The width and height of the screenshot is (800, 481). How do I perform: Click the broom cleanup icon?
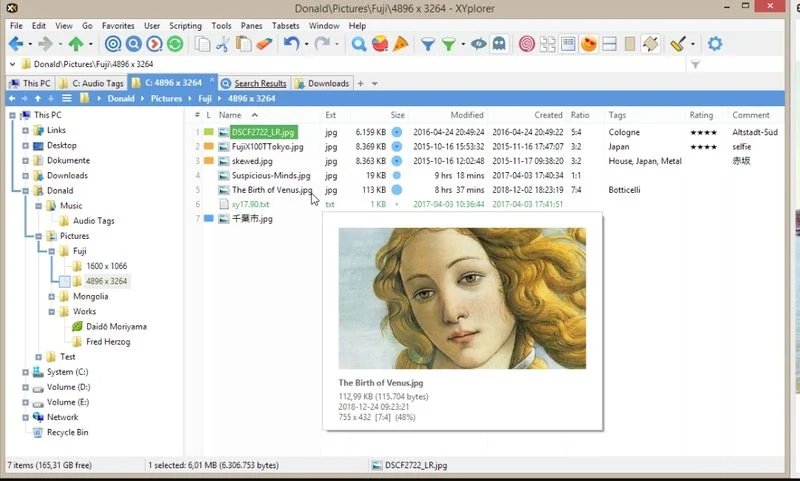tap(678, 44)
